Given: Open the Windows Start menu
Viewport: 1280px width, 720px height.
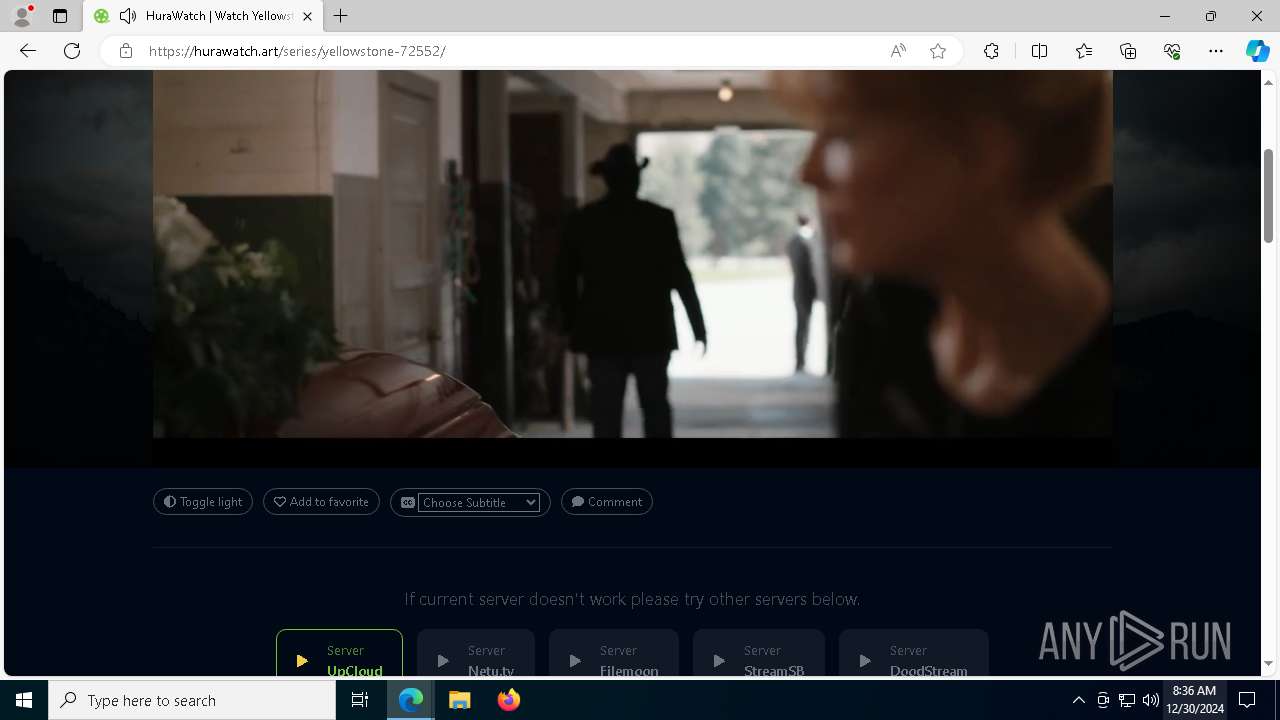Looking at the screenshot, I should pyautogui.click(x=24, y=700).
